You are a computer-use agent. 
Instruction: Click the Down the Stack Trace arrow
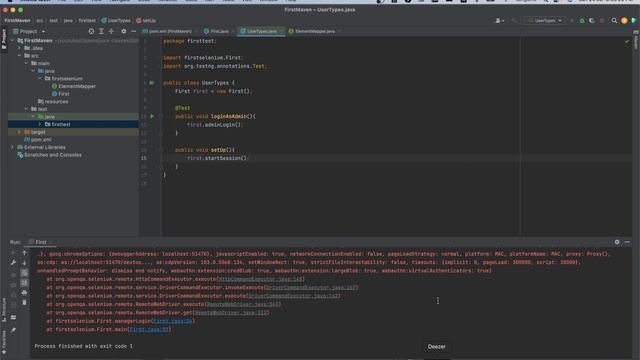tap(24, 263)
